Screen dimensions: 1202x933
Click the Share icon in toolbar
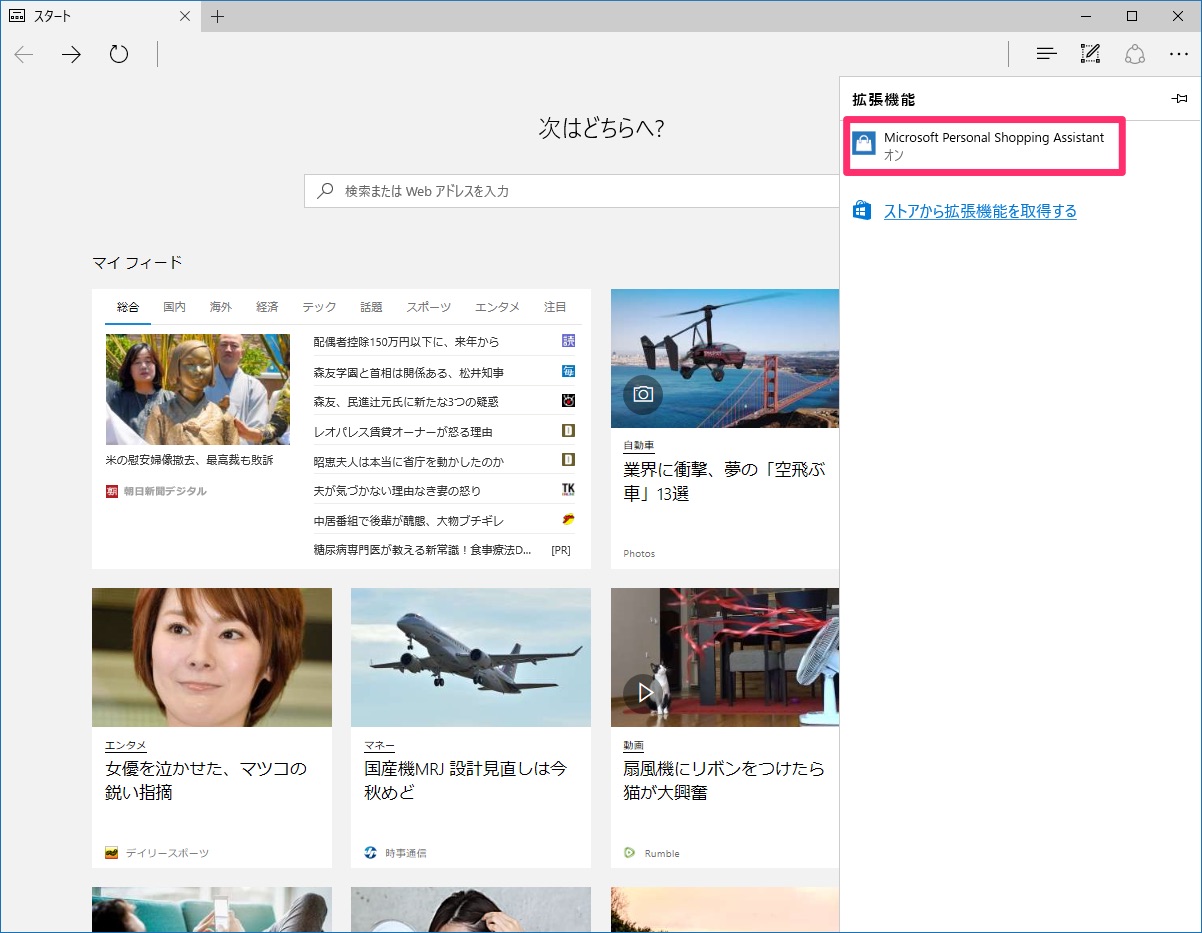click(x=1135, y=54)
